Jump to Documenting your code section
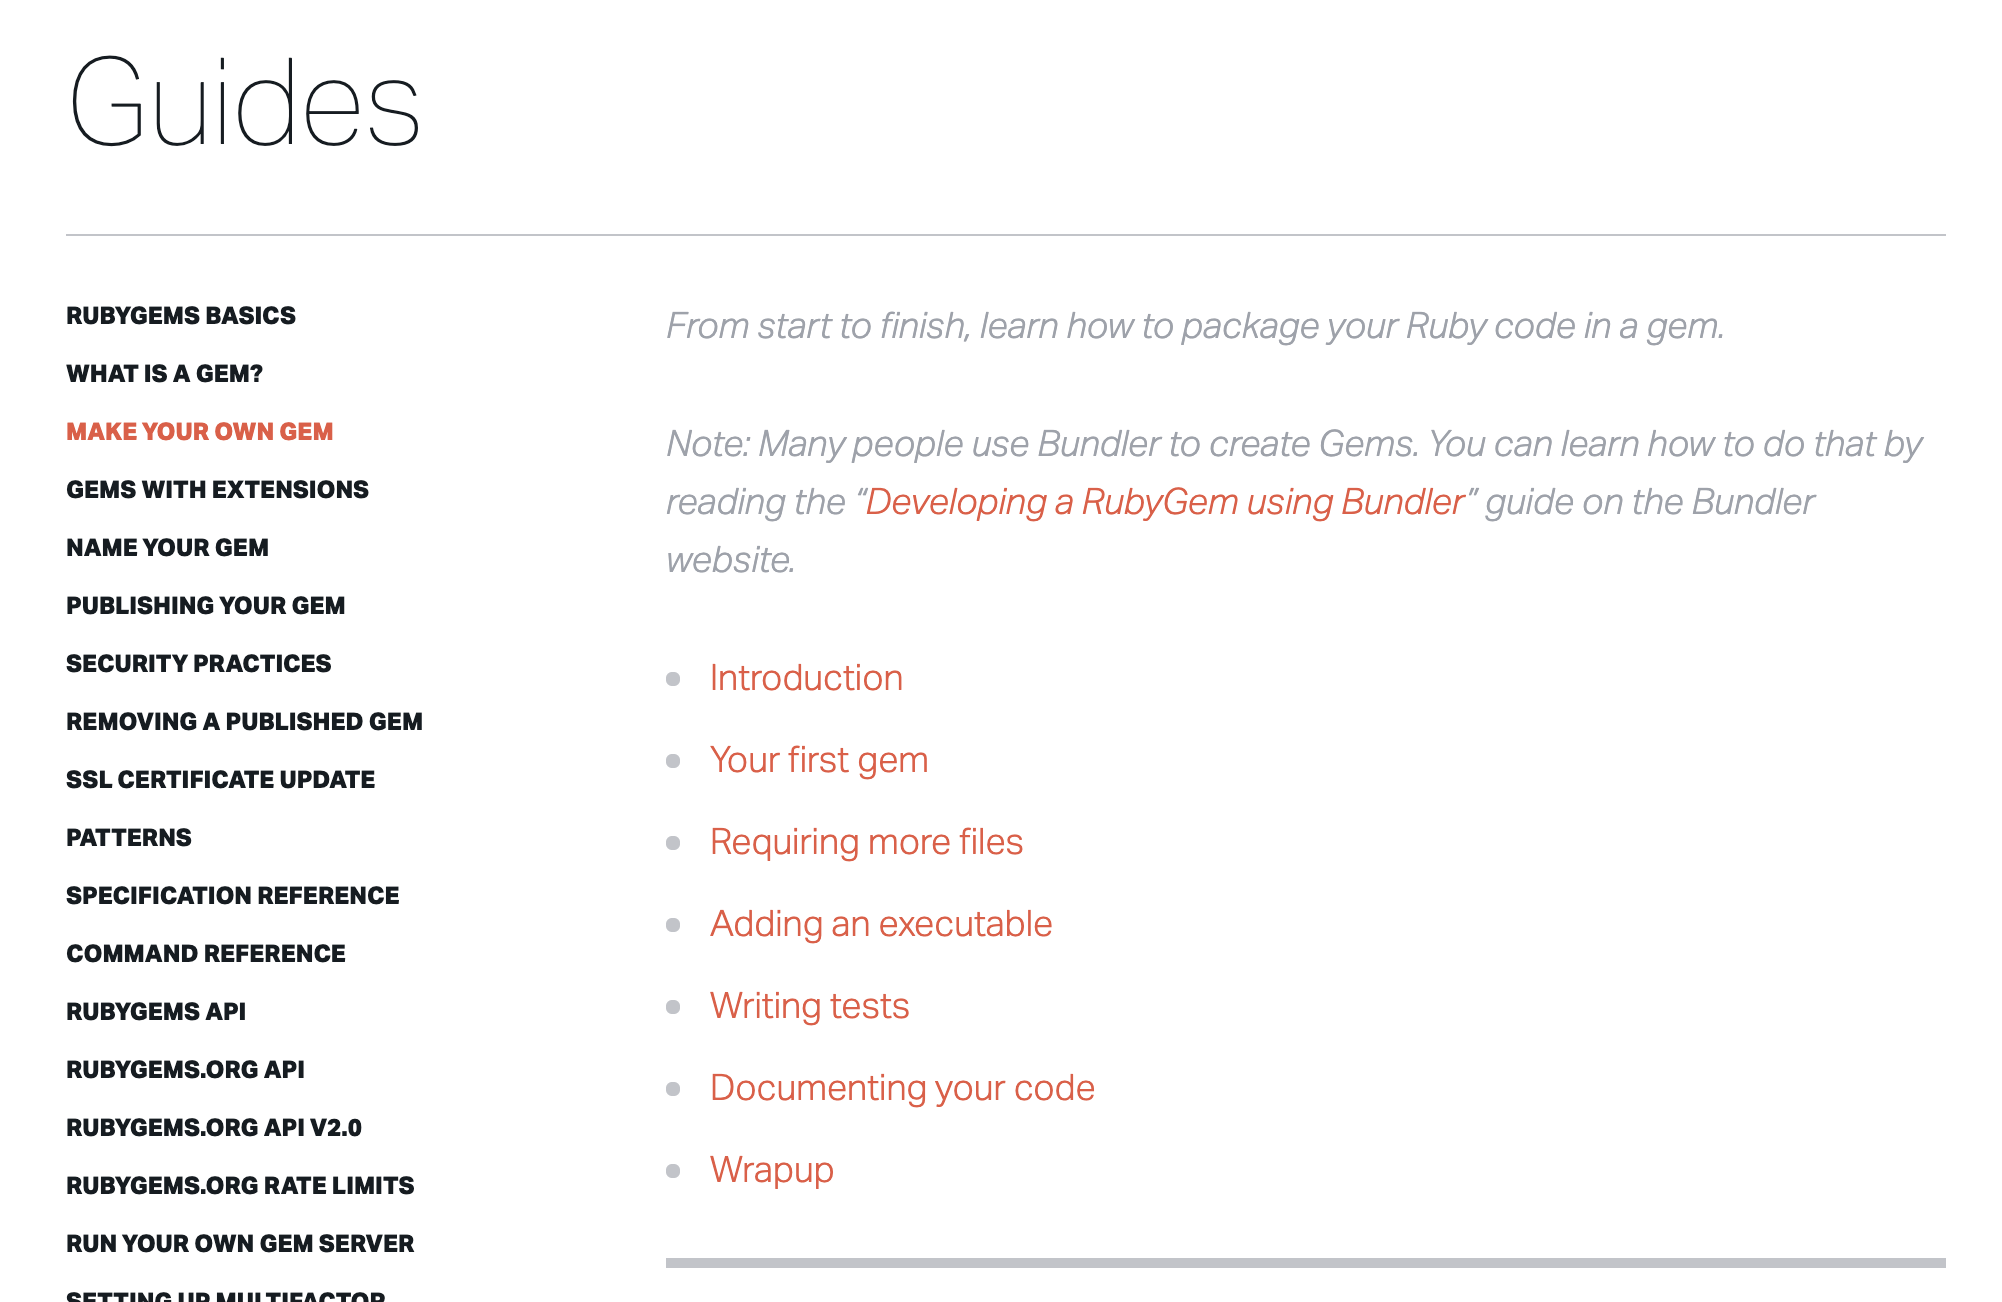Screen dimensions: 2002x1302 click(x=902, y=1088)
